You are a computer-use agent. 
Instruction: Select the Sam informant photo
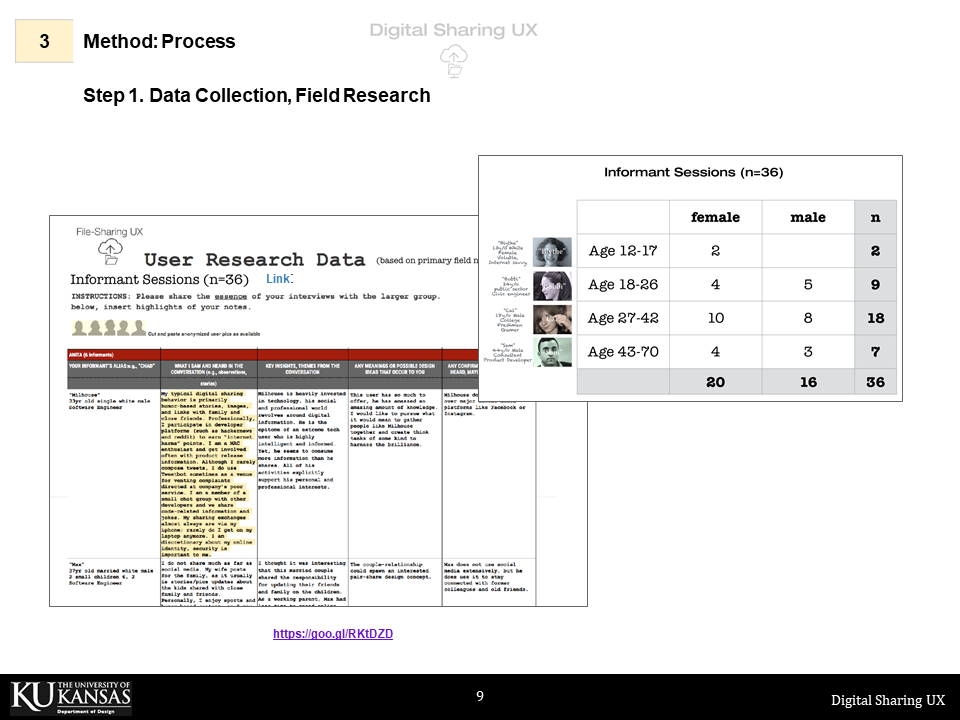pos(551,352)
